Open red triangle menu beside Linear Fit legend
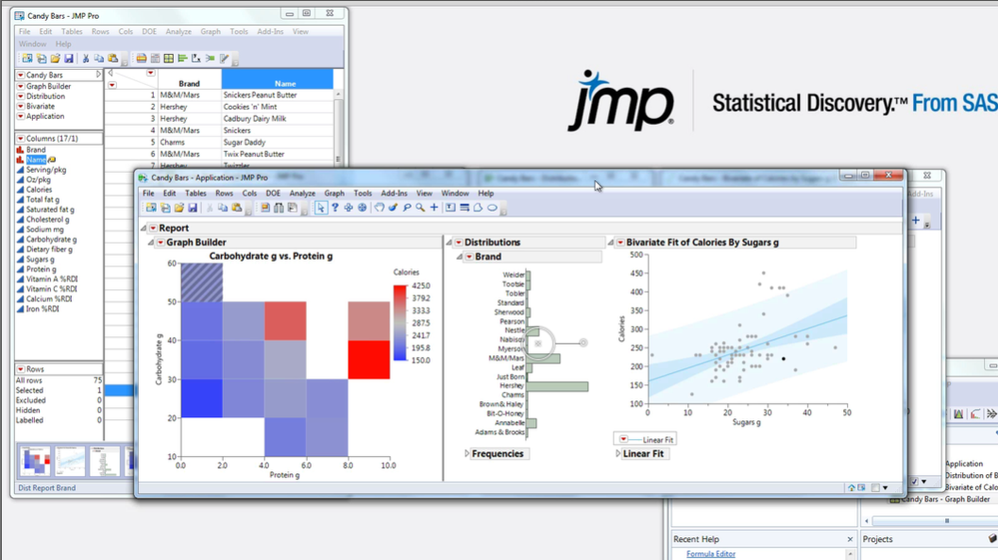 (624, 439)
